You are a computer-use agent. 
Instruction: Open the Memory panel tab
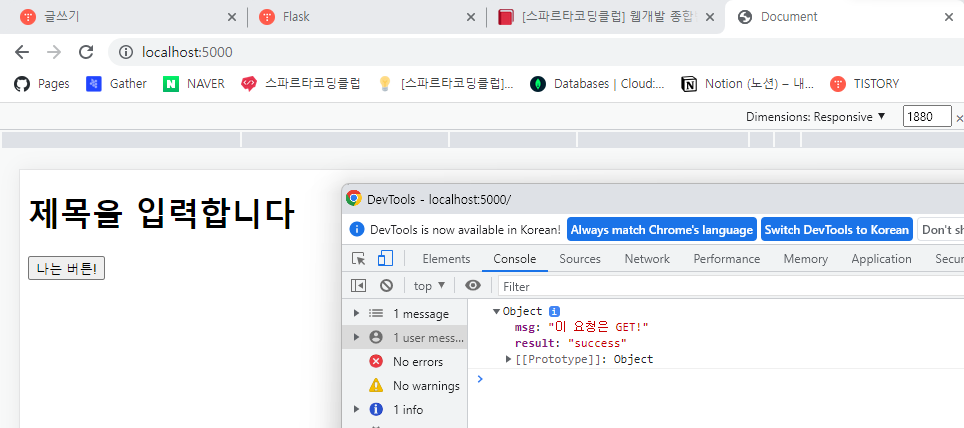pyautogui.click(x=805, y=259)
